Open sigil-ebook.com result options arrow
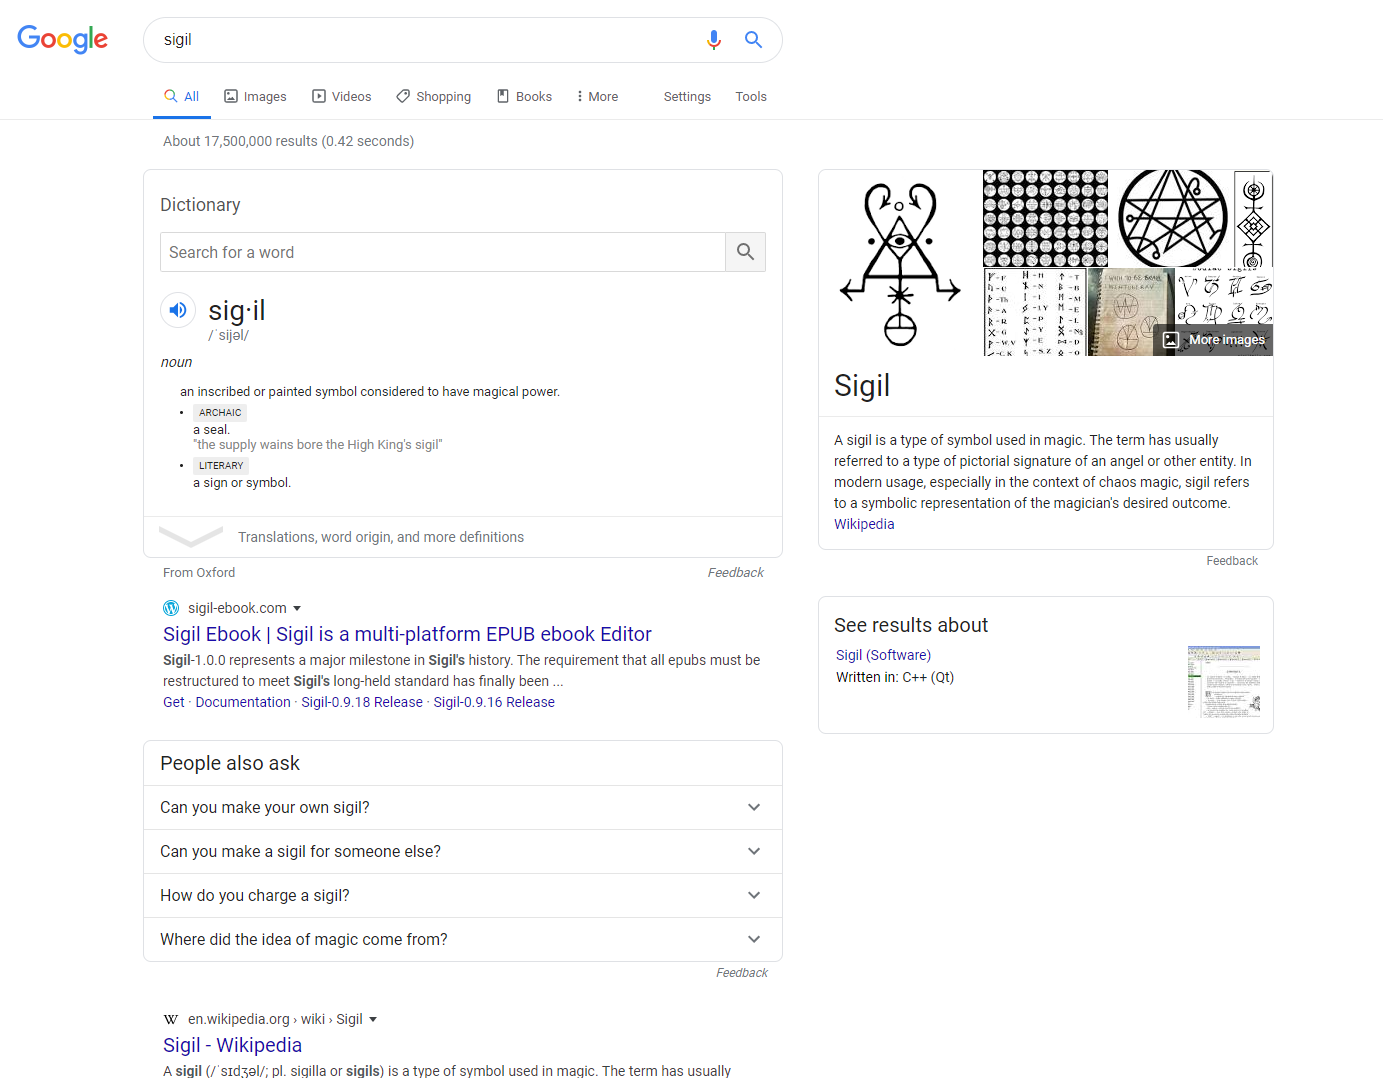The image size is (1383, 1078). point(297,608)
